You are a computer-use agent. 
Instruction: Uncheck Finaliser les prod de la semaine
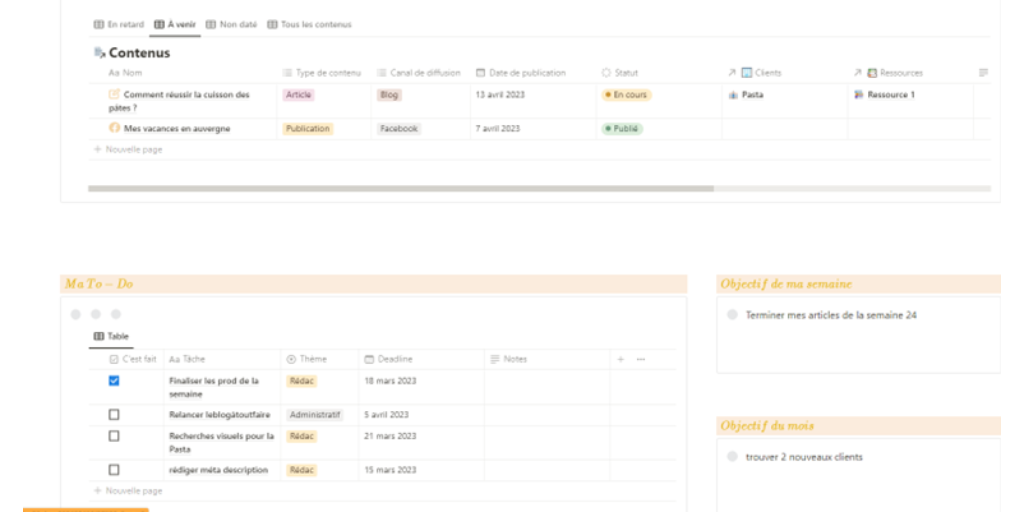[x=114, y=381]
